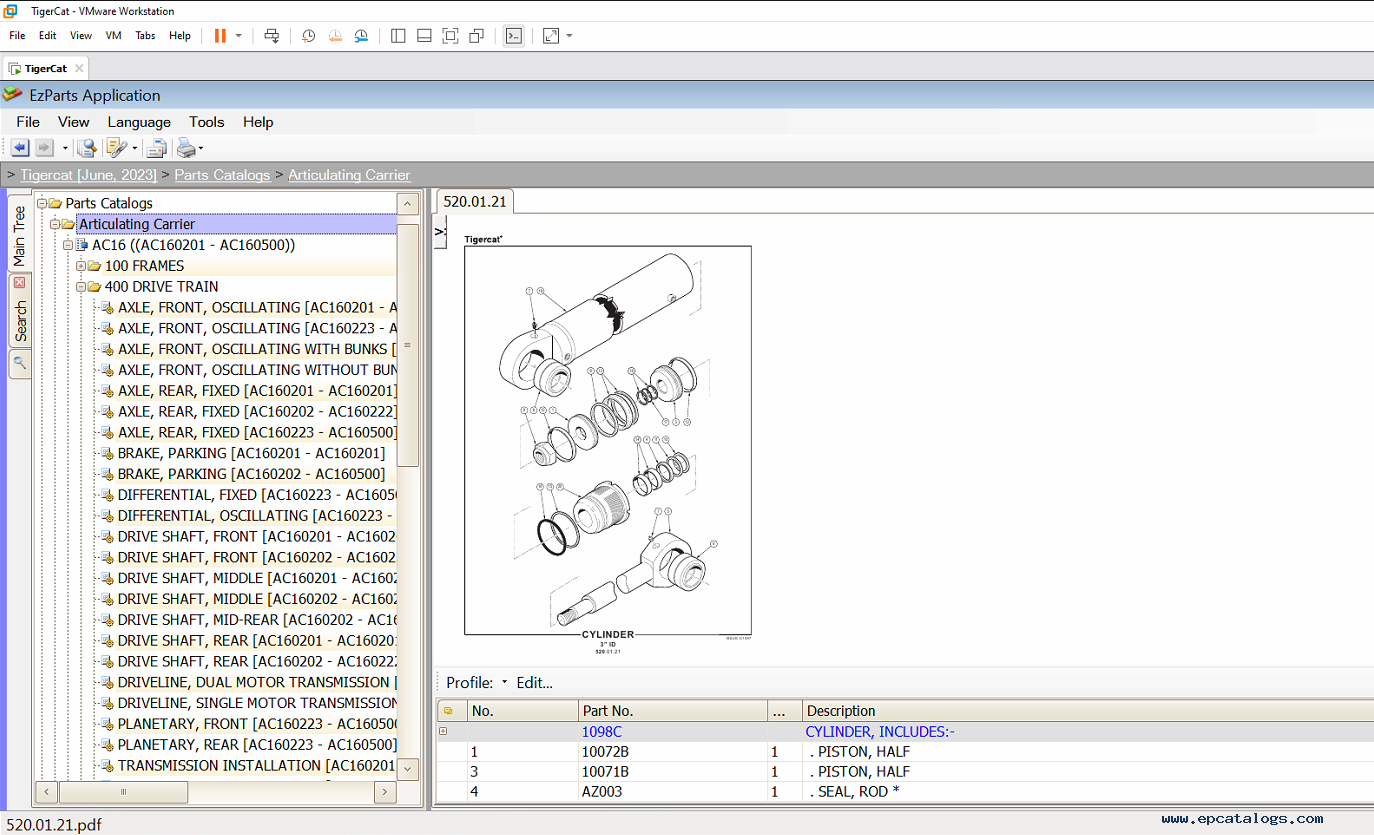Enter VMware full screen mode icon
Viewport: 1374px width, 835px height.
[x=450, y=35]
